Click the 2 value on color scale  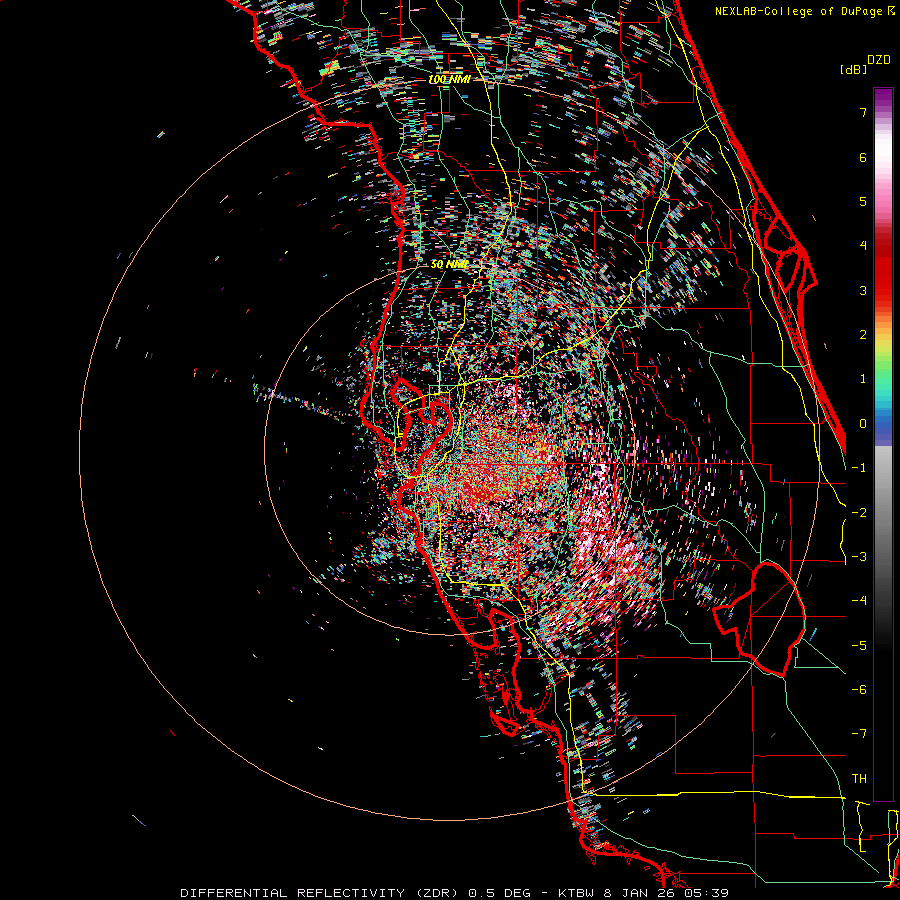tap(863, 335)
